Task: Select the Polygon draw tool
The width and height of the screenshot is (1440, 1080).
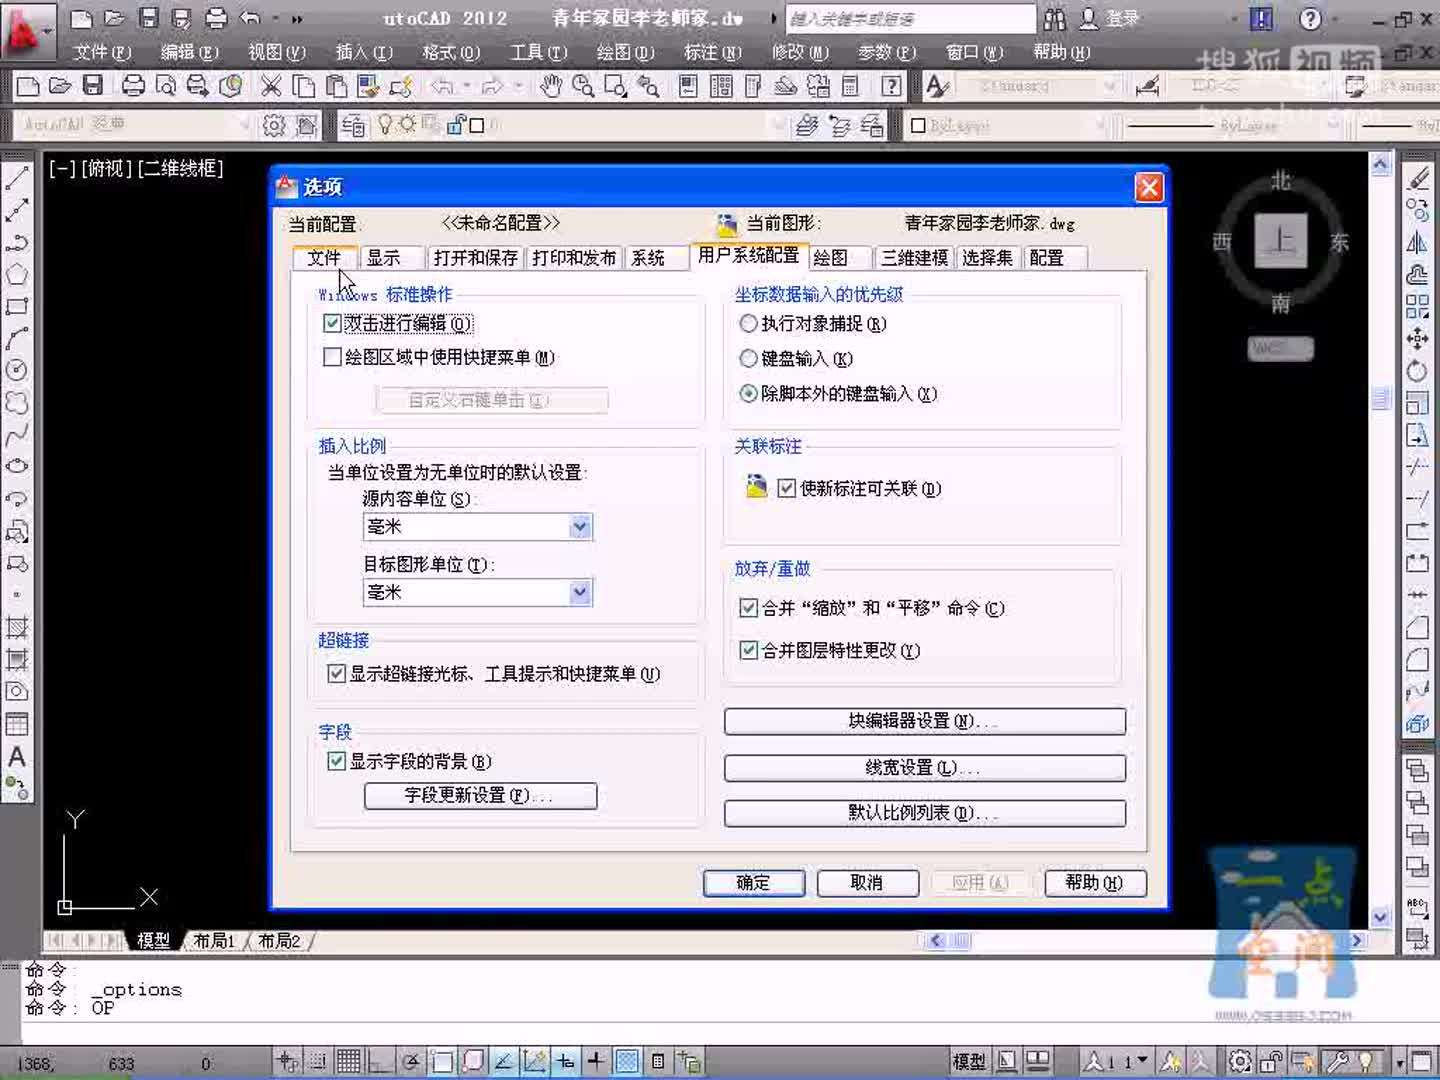Action: tap(17, 274)
